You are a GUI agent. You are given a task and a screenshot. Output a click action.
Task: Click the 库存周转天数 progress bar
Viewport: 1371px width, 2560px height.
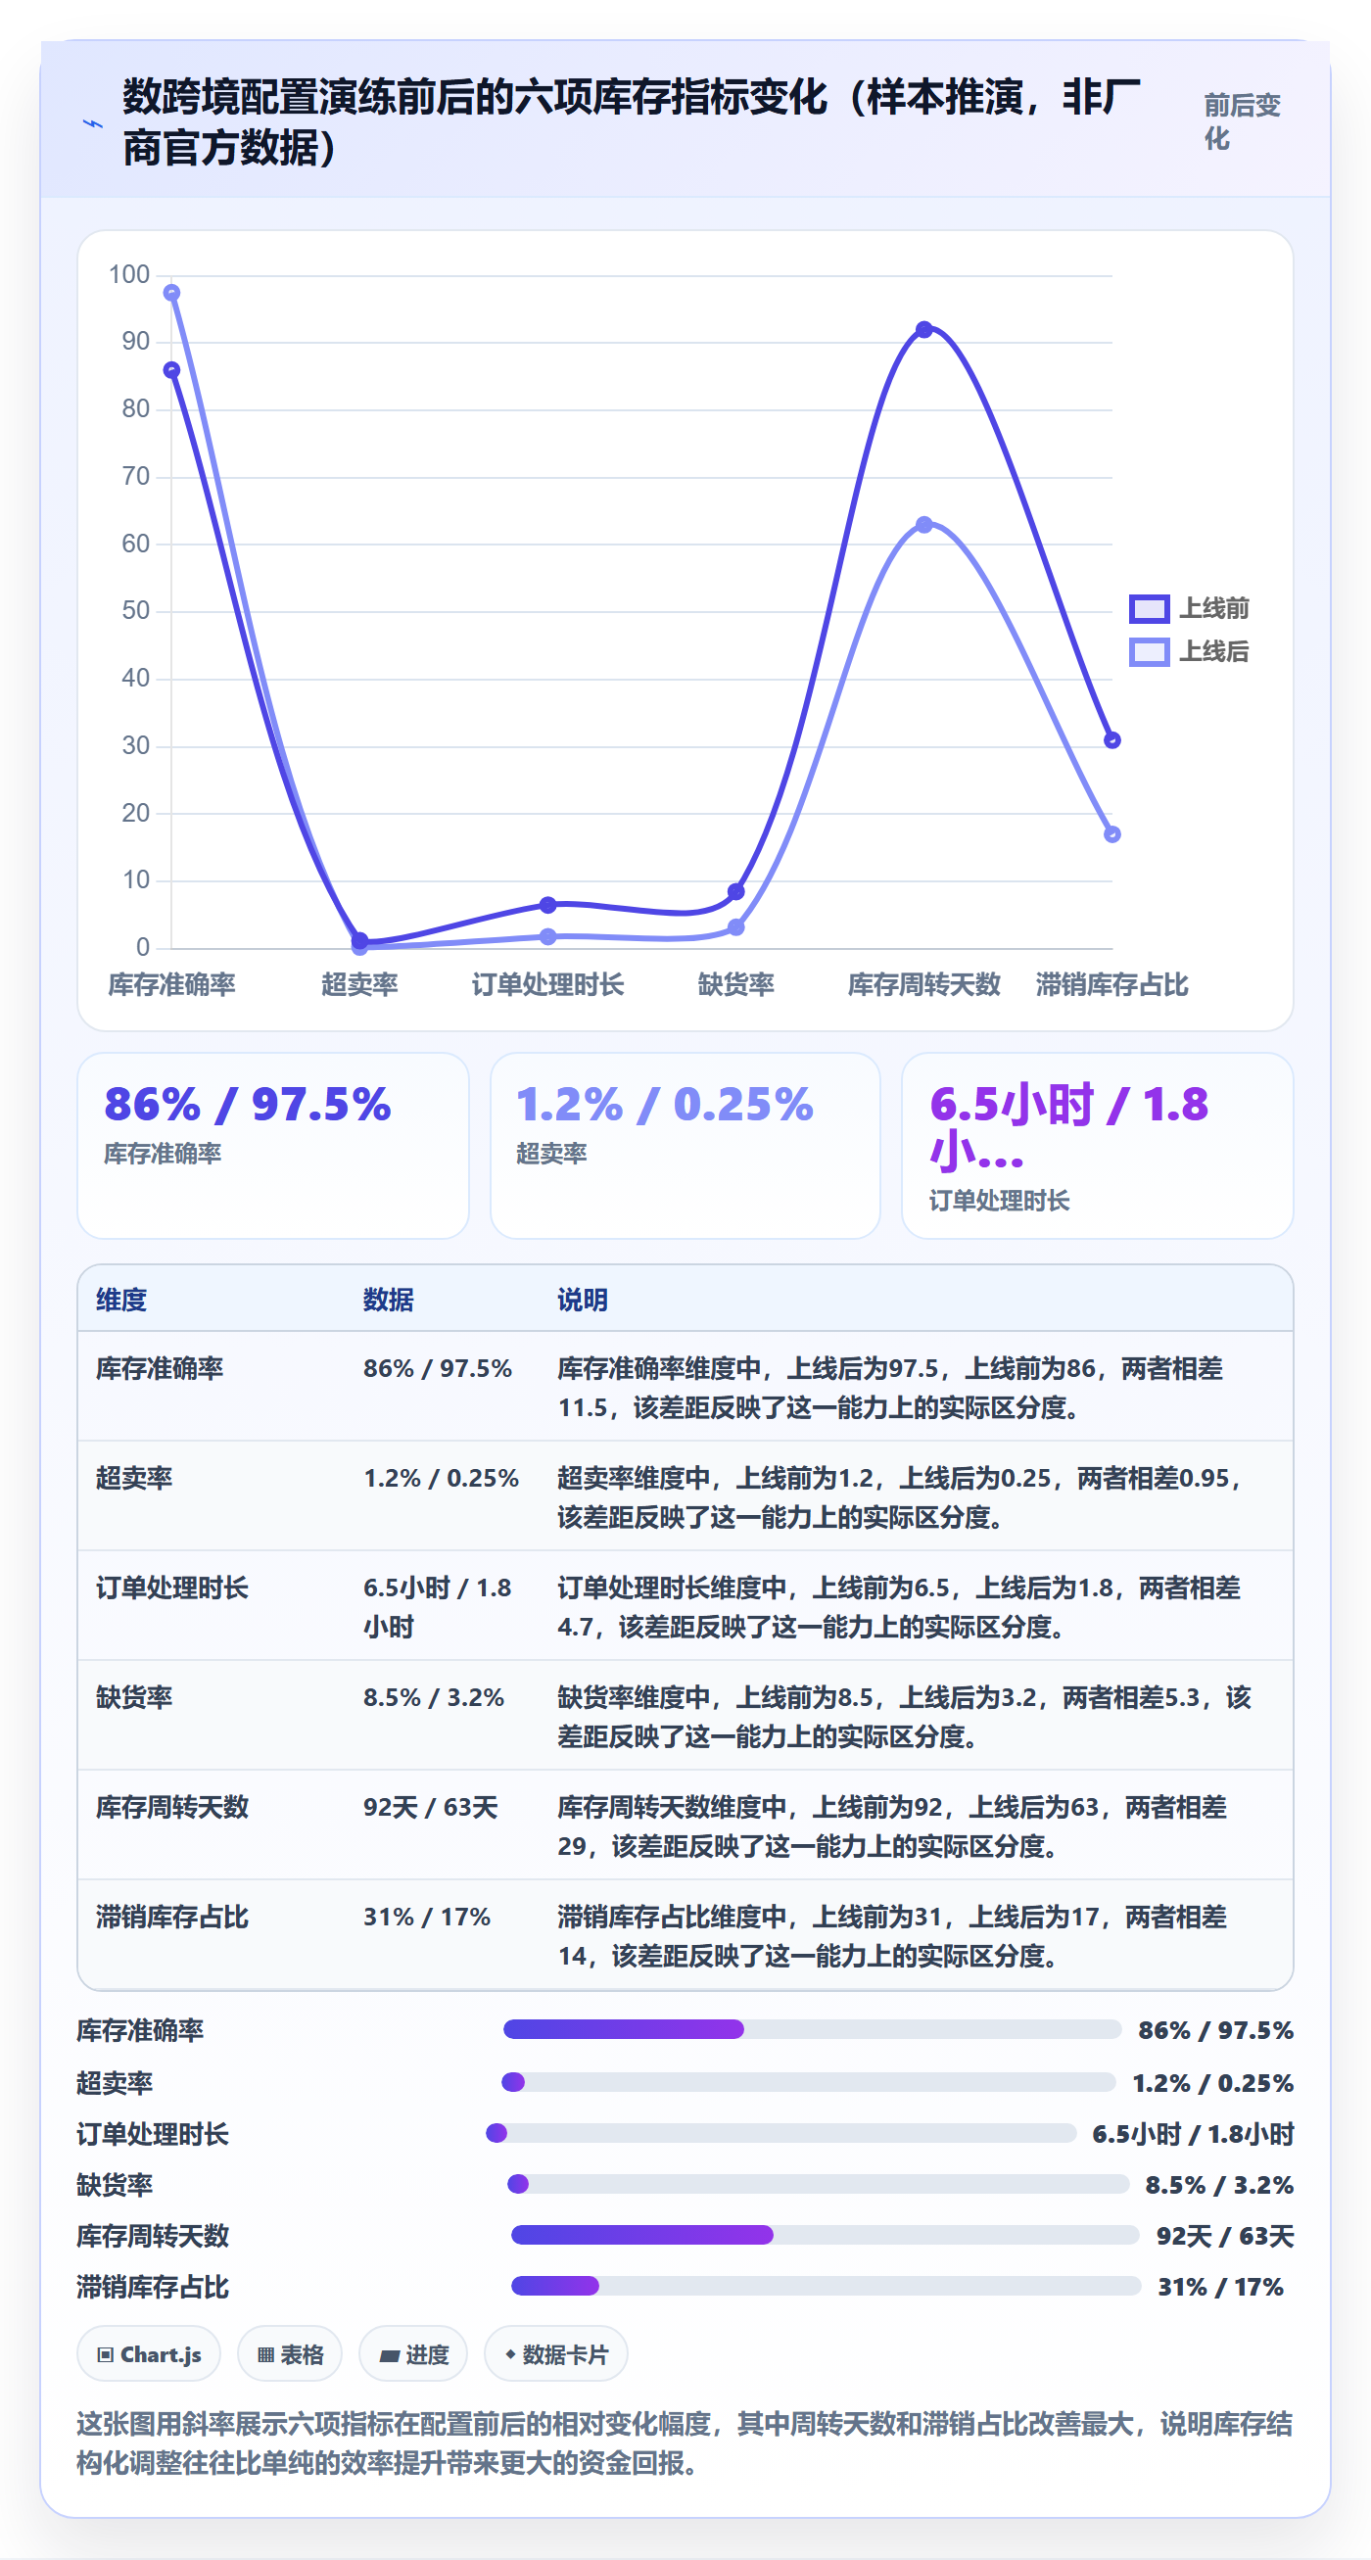point(825,2235)
